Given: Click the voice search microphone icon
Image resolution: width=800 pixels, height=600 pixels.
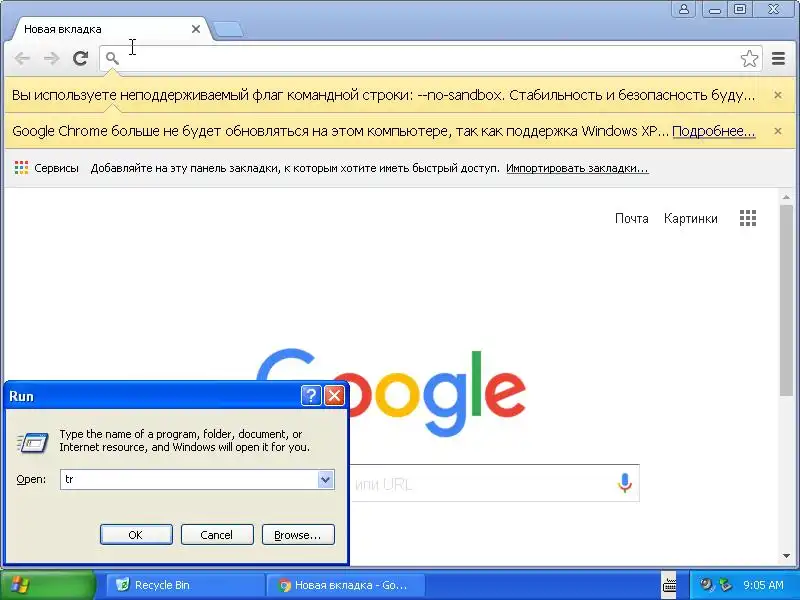Looking at the screenshot, I should point(624,483).
